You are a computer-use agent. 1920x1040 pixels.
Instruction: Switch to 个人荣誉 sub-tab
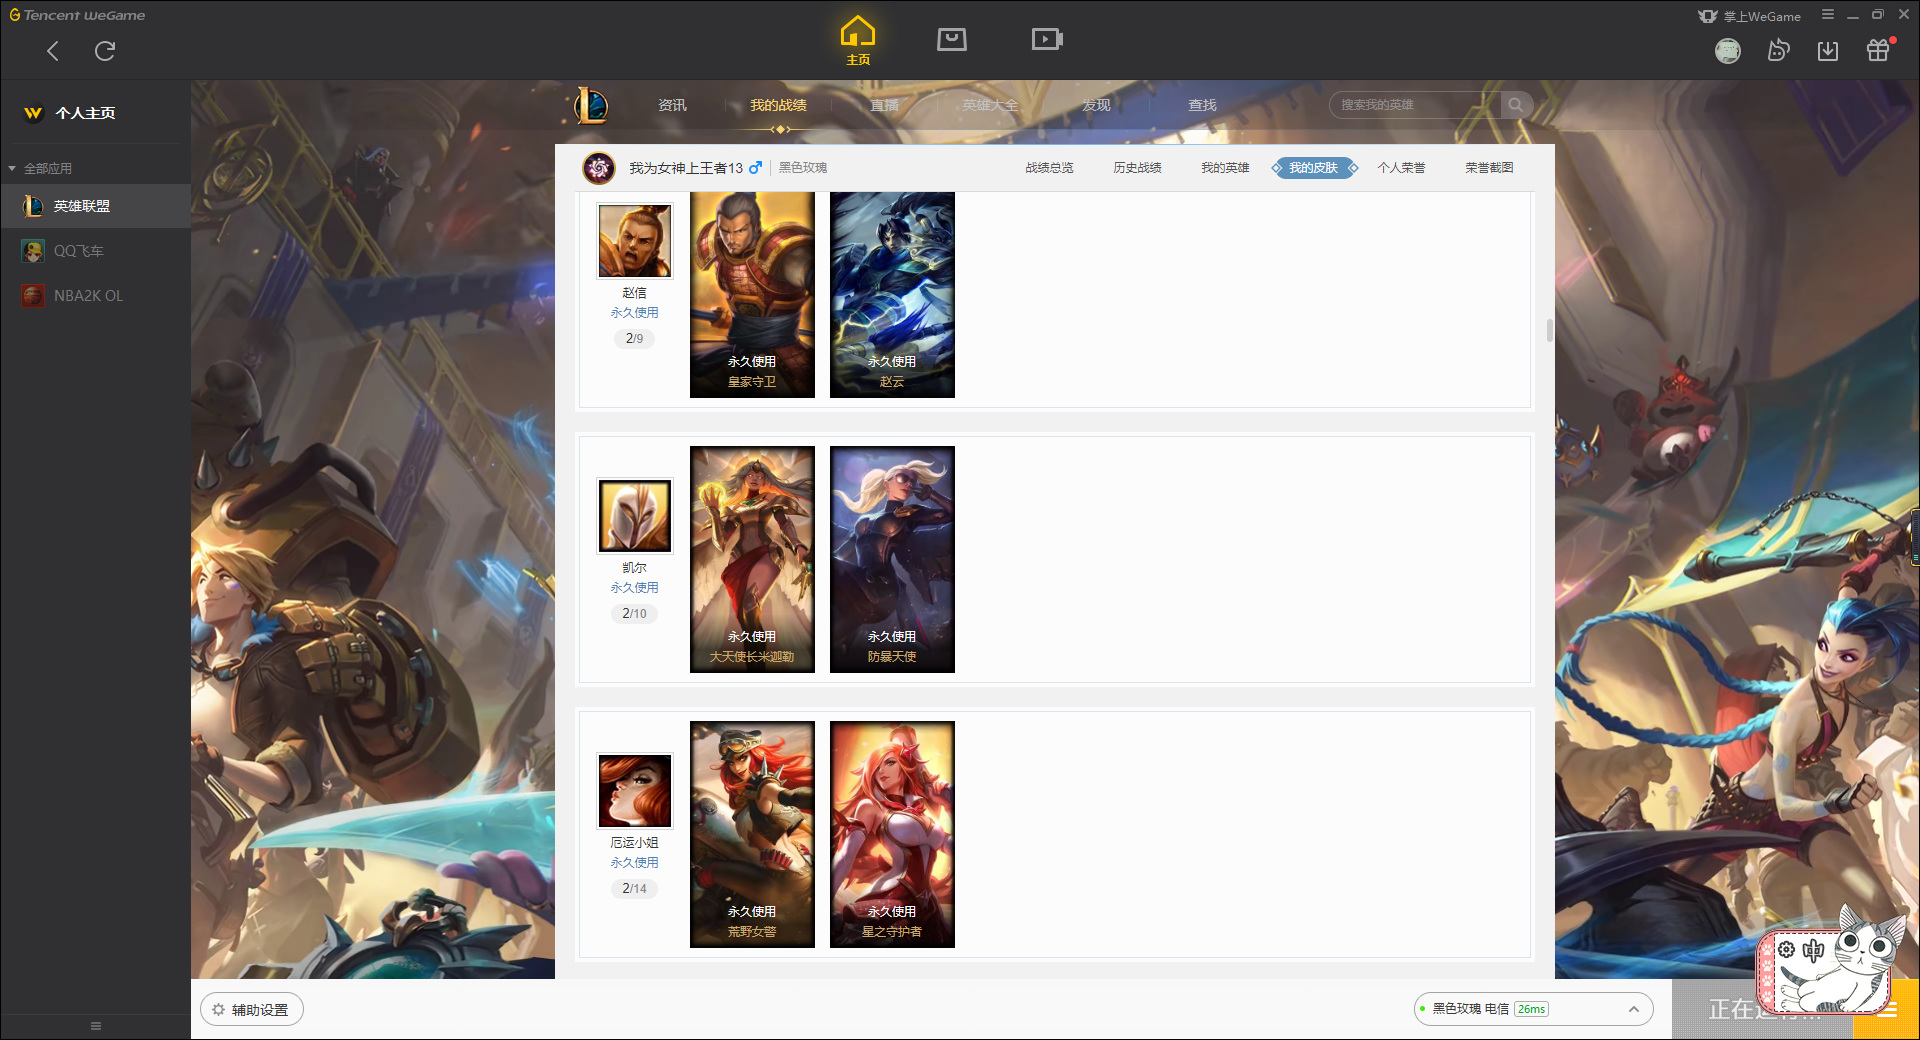click(1401, 168)
